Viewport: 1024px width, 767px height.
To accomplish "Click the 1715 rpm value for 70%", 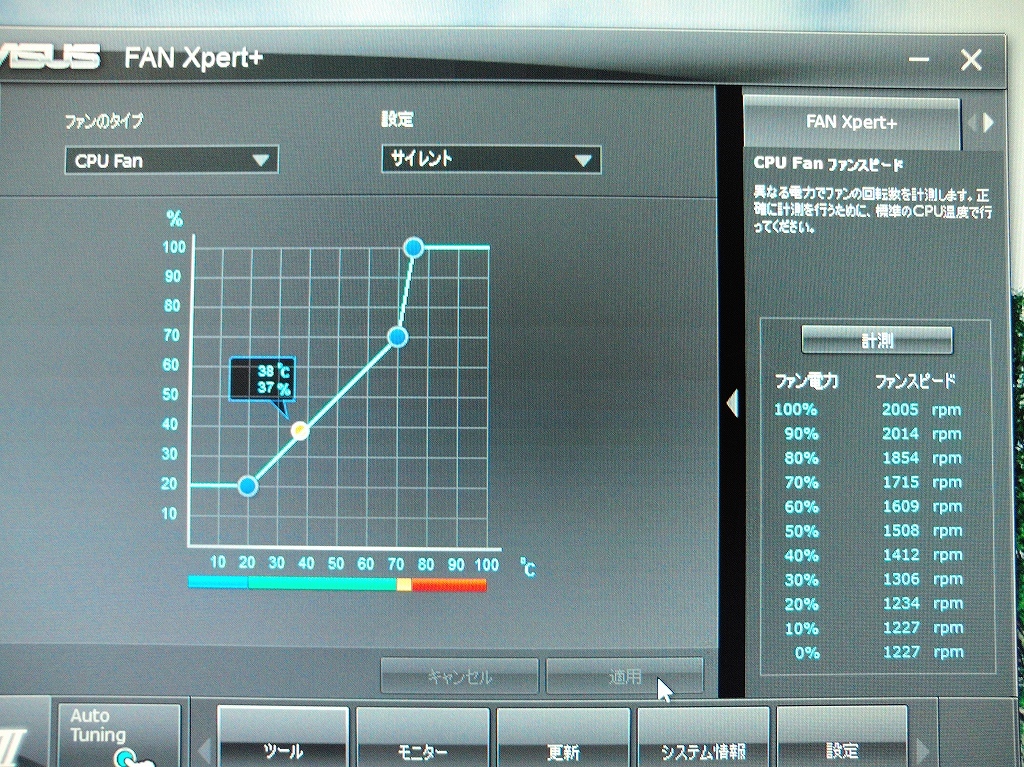I will click(921, 482).
